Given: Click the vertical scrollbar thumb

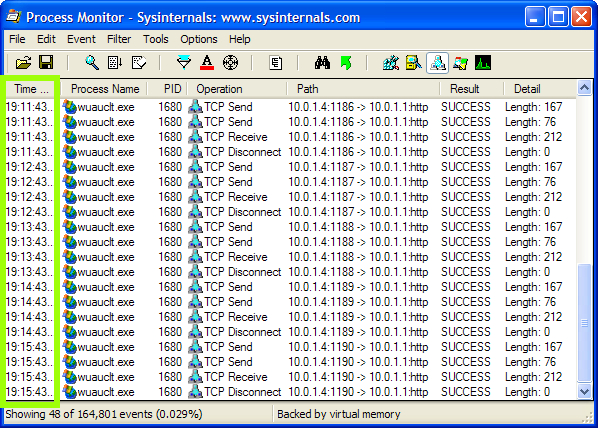Looking at the screenshot, I should coord(584,323).
